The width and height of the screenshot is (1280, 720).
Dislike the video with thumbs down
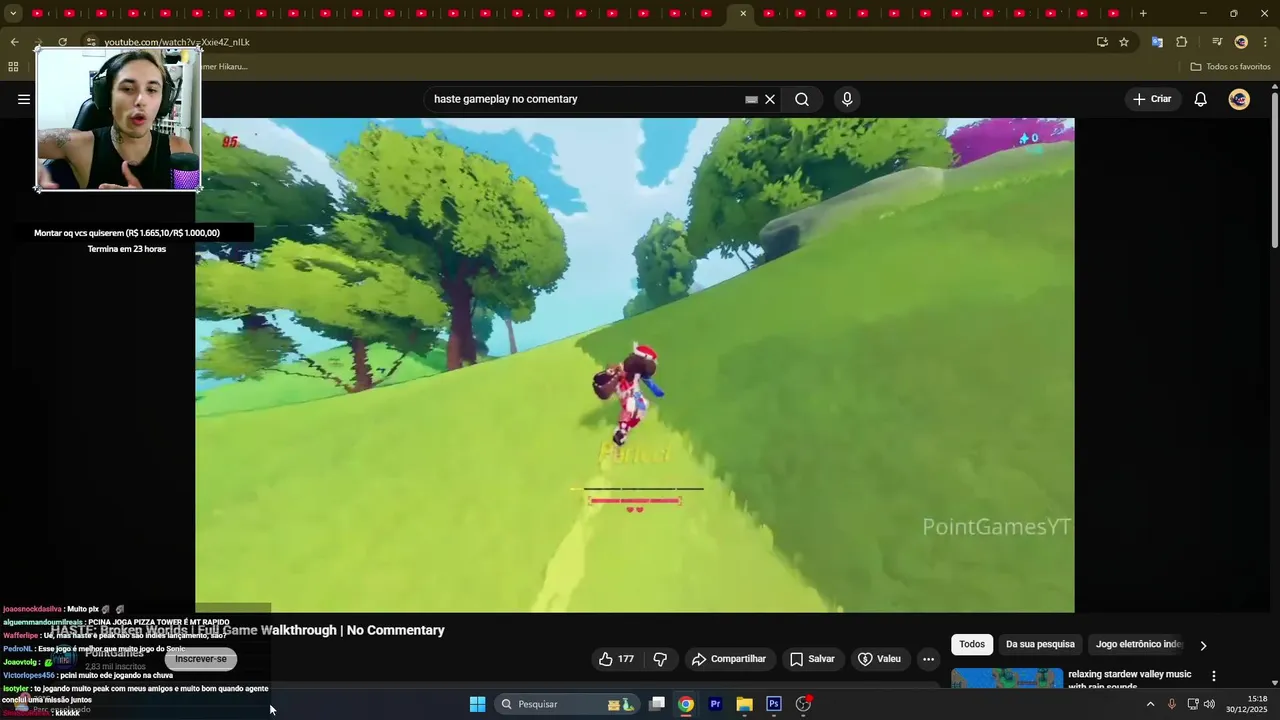pos(660,659)
